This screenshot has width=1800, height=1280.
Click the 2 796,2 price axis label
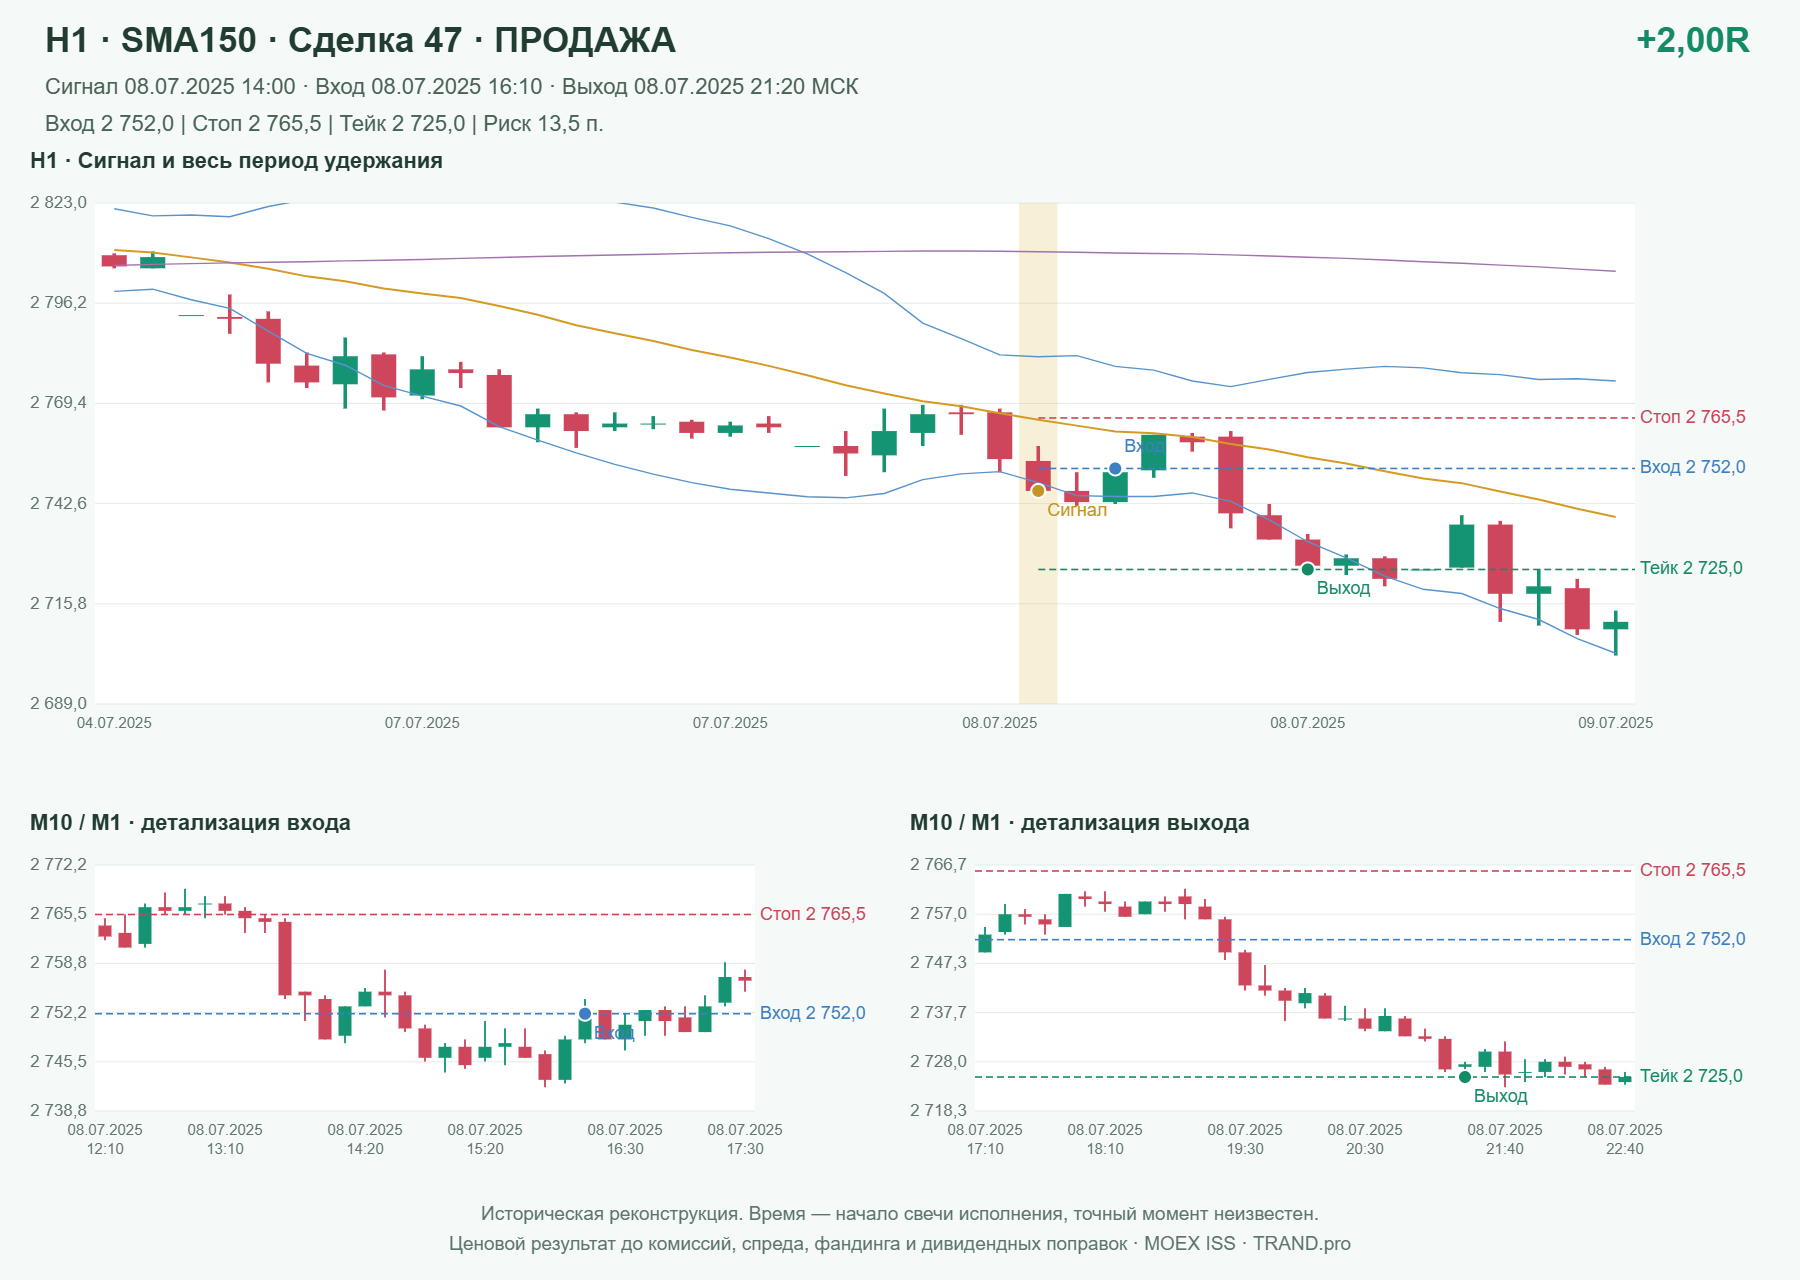(58, 303)
